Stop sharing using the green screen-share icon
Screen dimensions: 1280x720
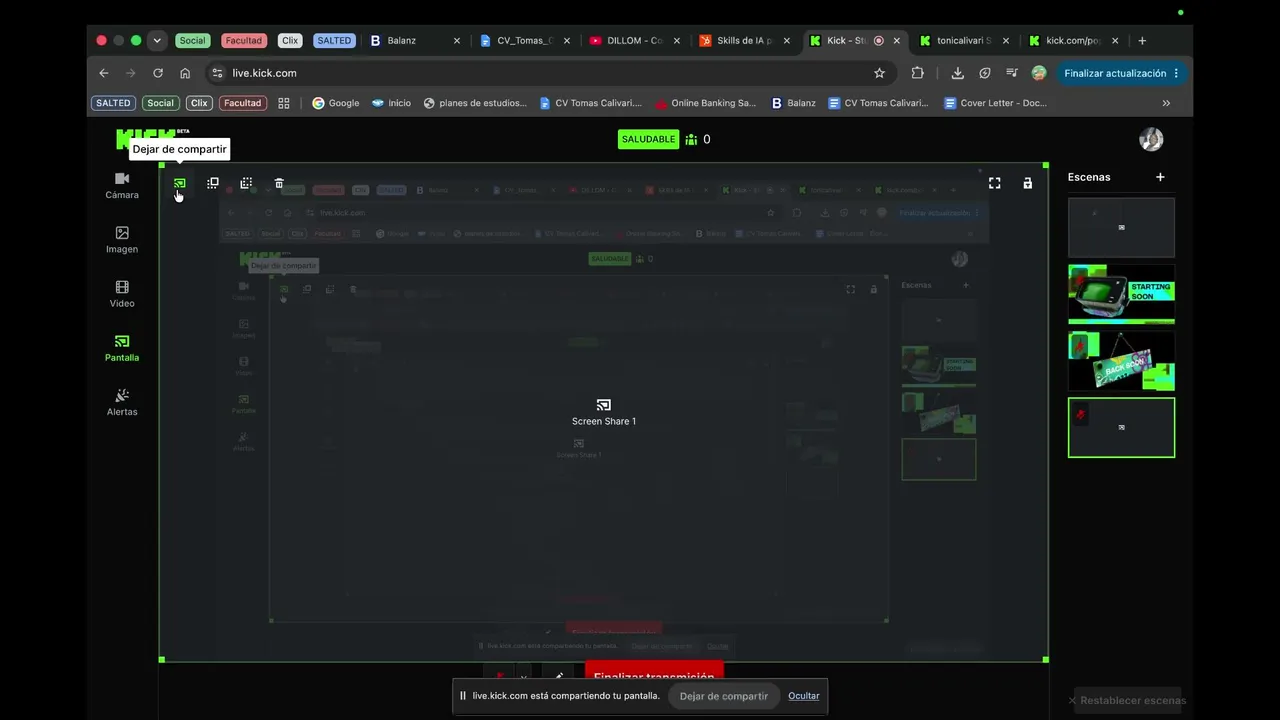pyautogui.click(x=180, y=183)
